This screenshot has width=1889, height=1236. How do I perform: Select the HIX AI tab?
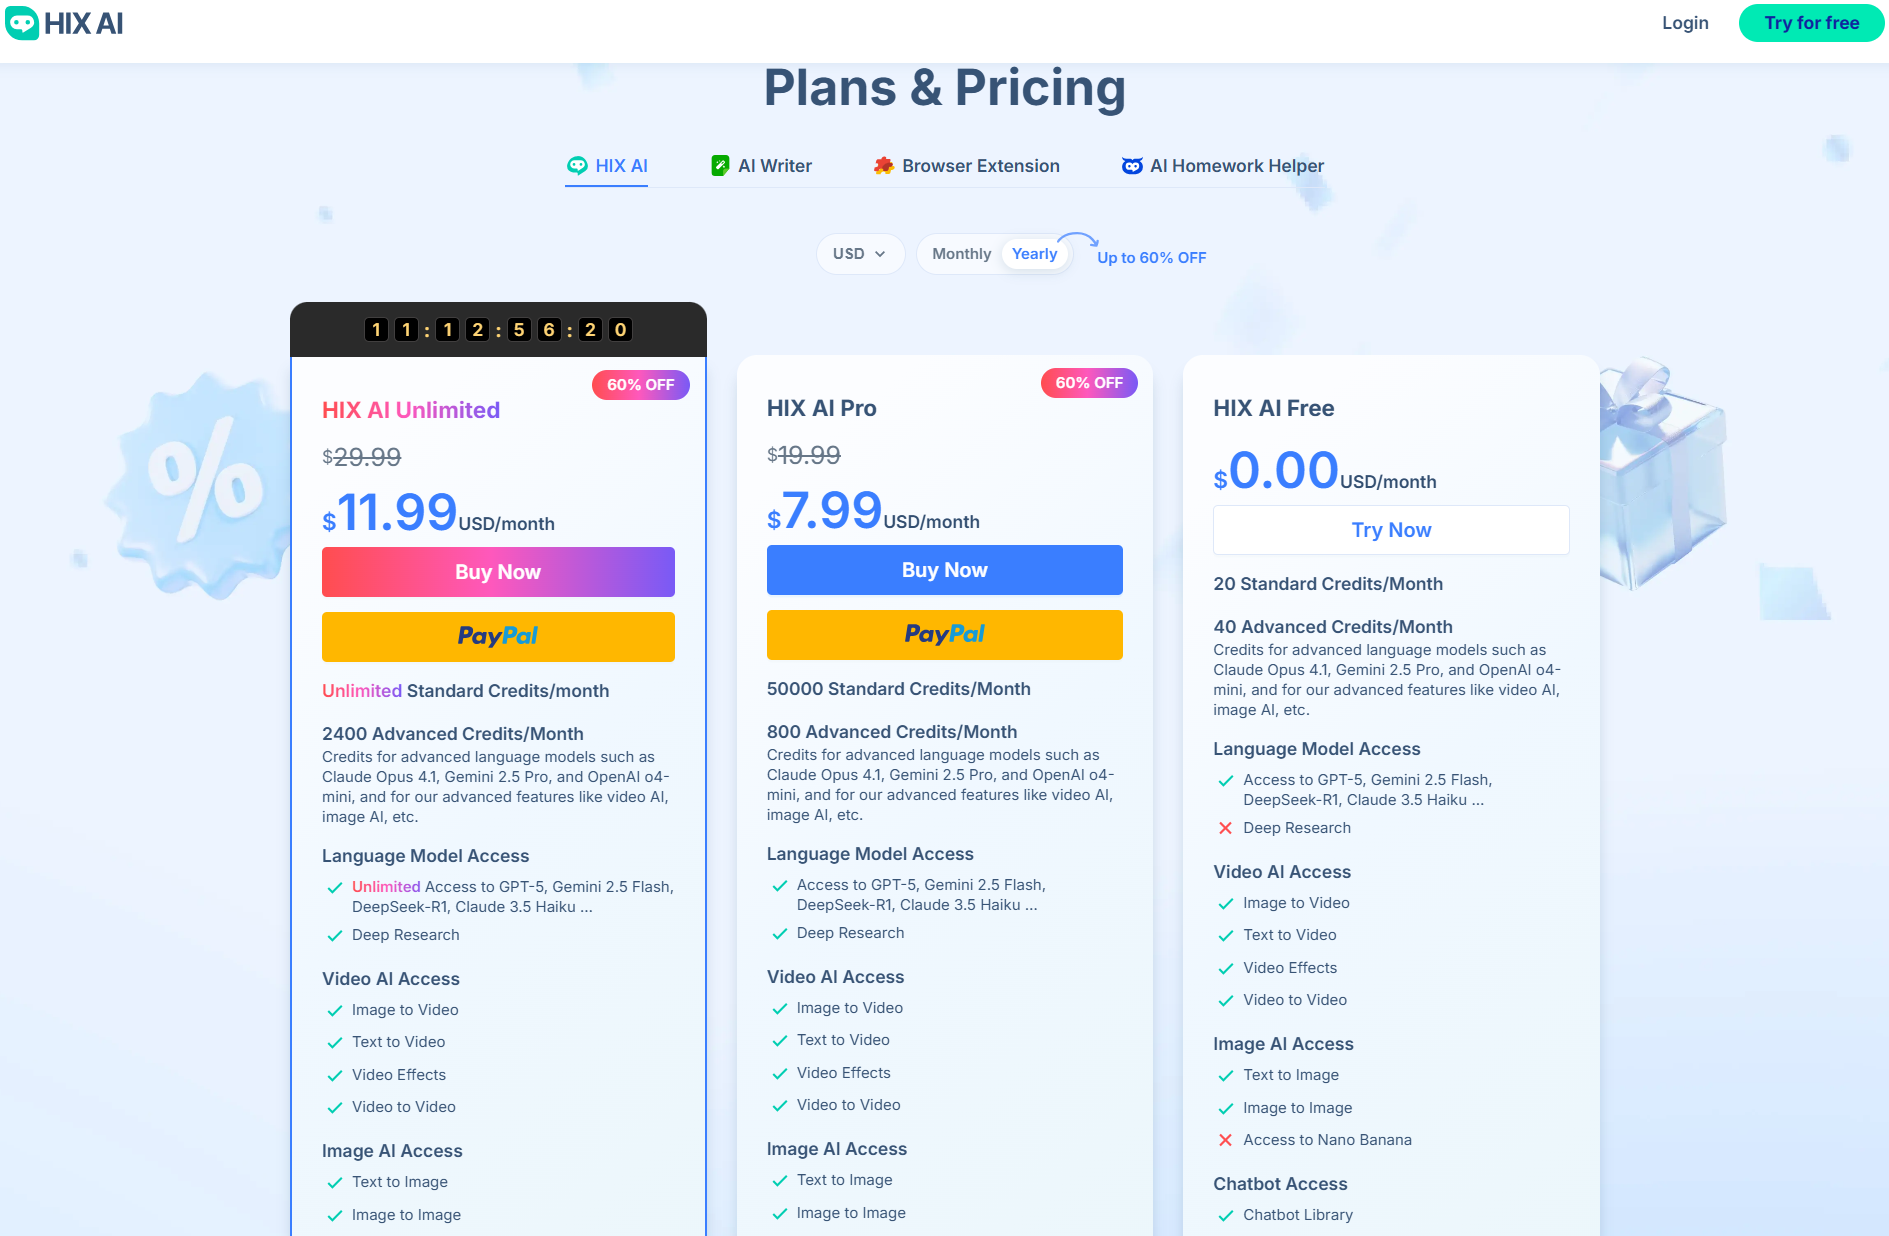[x=606, y=165]
